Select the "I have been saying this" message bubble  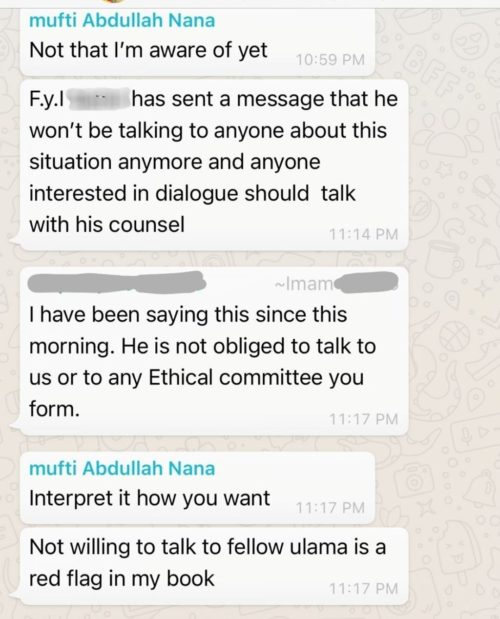click(213, 351)
